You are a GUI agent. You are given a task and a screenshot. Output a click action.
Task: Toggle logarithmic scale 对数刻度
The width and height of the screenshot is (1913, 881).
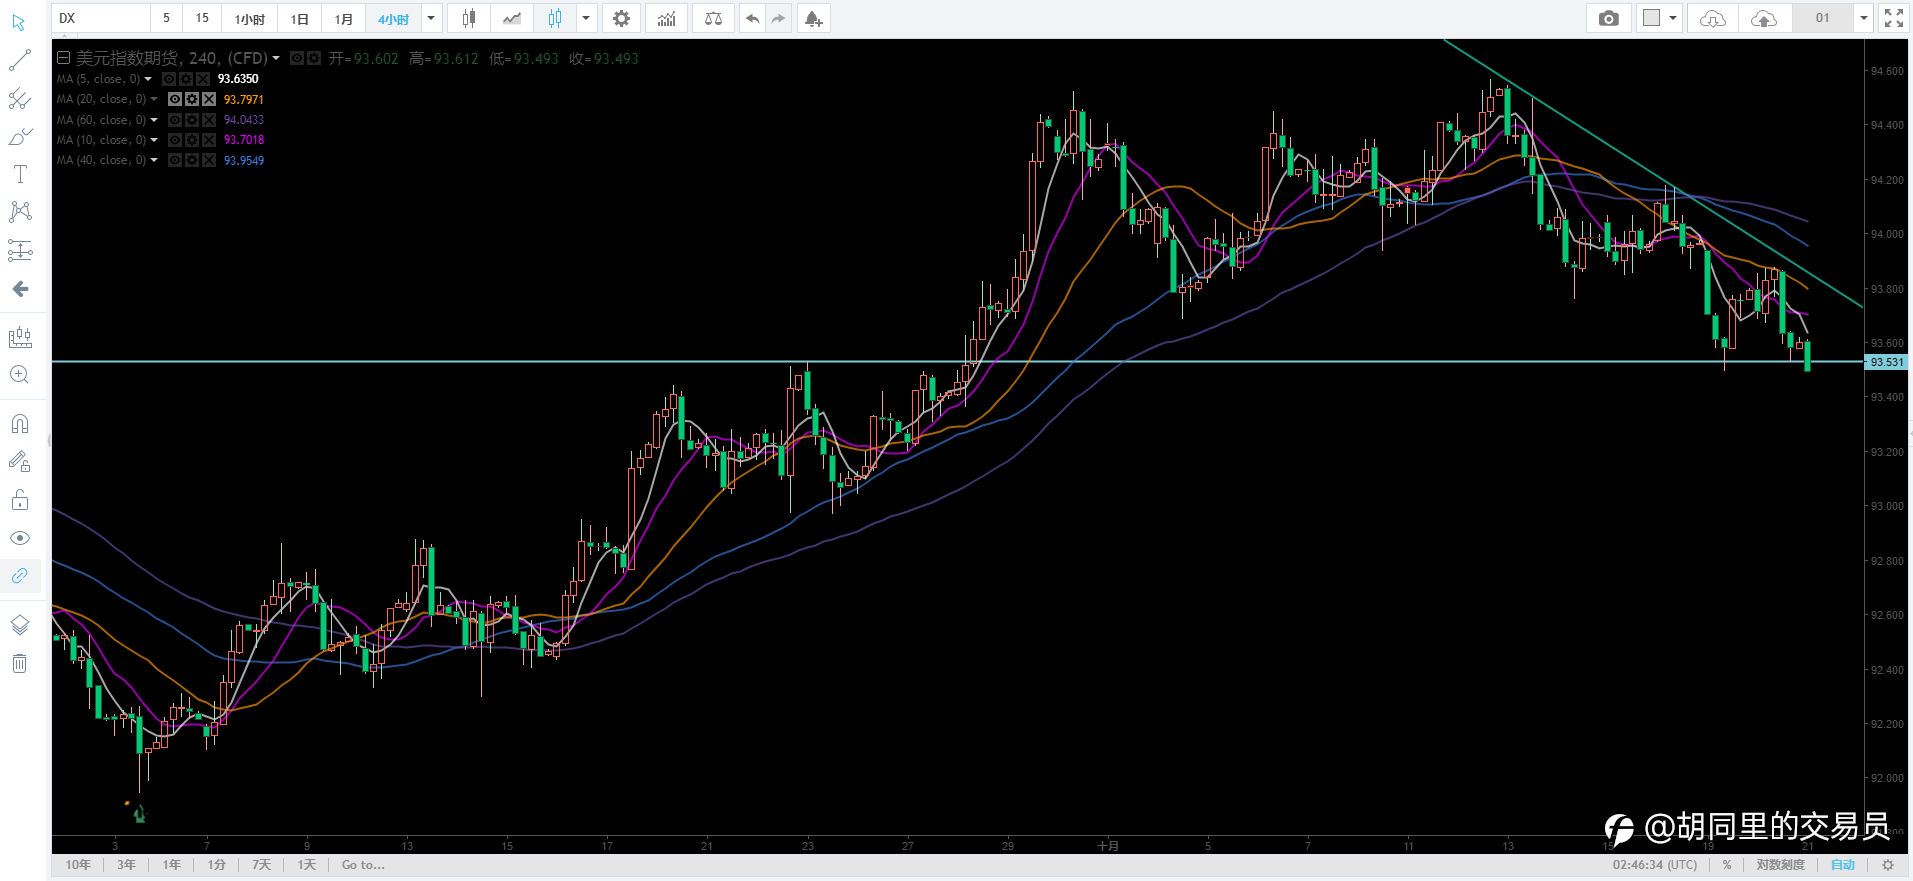(x=1781, y=865)
